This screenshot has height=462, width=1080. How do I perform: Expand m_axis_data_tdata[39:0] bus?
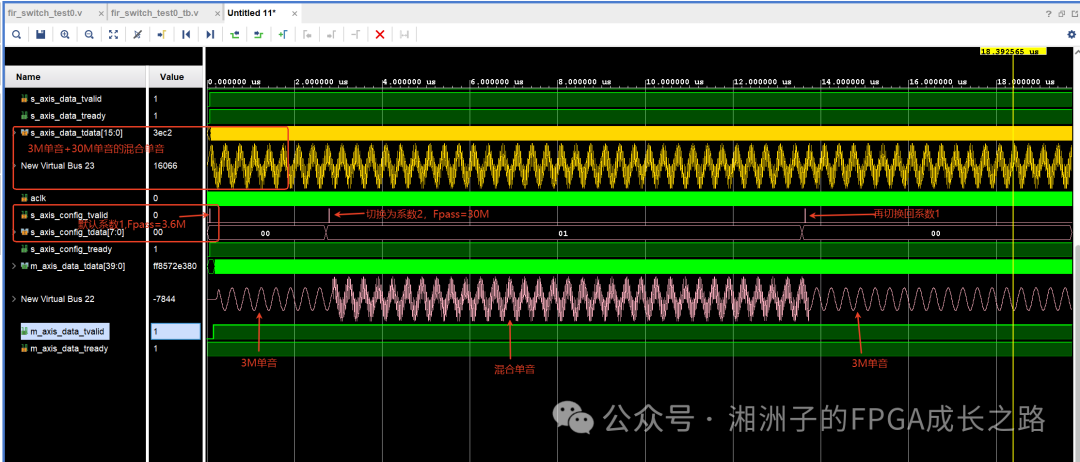pos(15,265)
